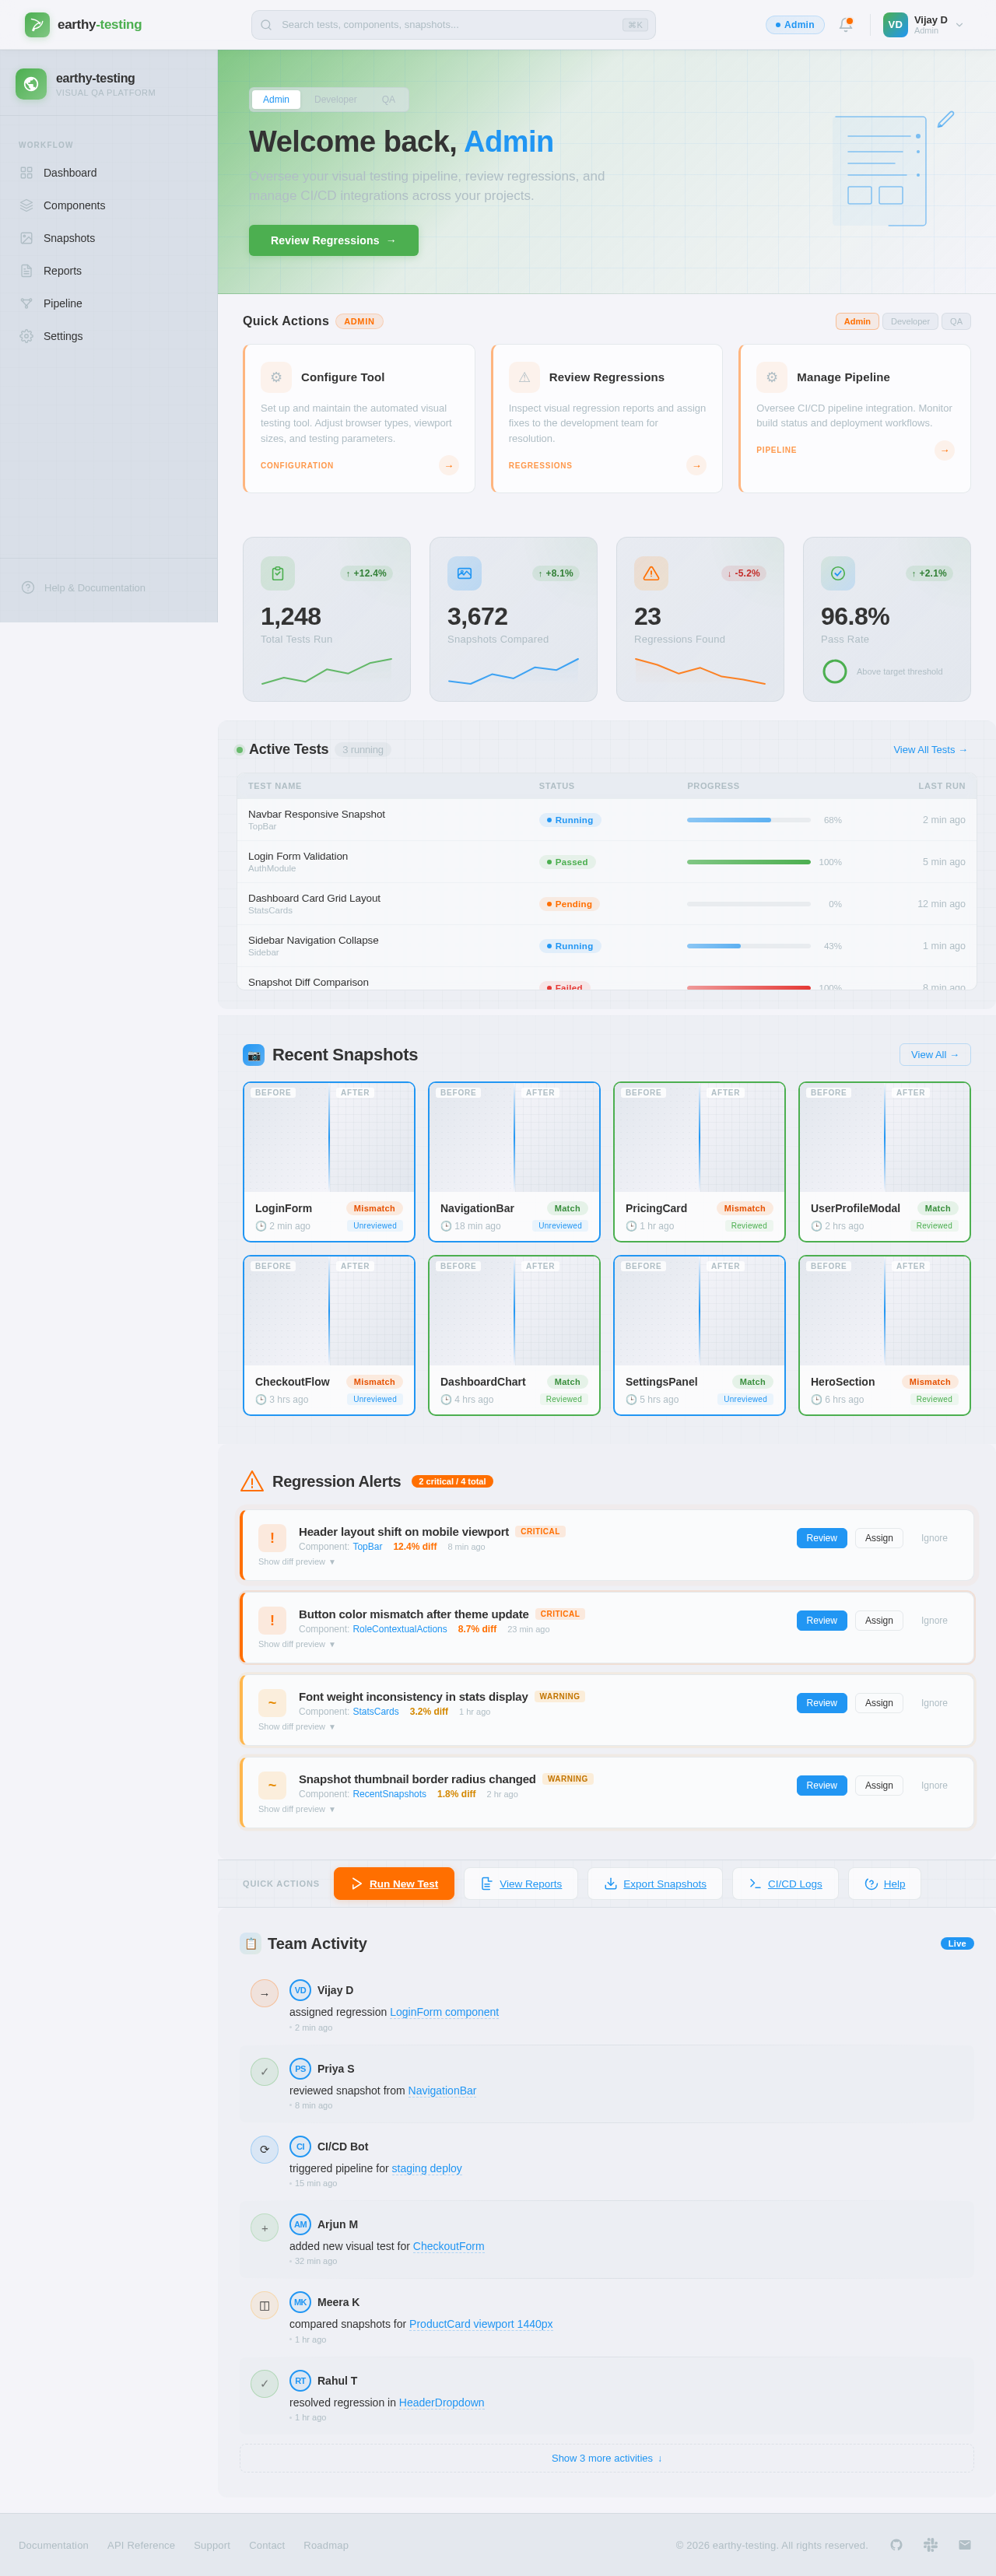Click the pencil icon in hero illustration
Screen dimensions: 996x2576
pyautogui.click(x=945, y=119)
